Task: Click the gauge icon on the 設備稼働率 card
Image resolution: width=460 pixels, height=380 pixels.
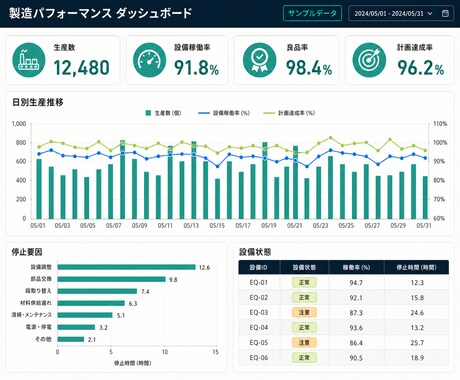Action: 149,60
